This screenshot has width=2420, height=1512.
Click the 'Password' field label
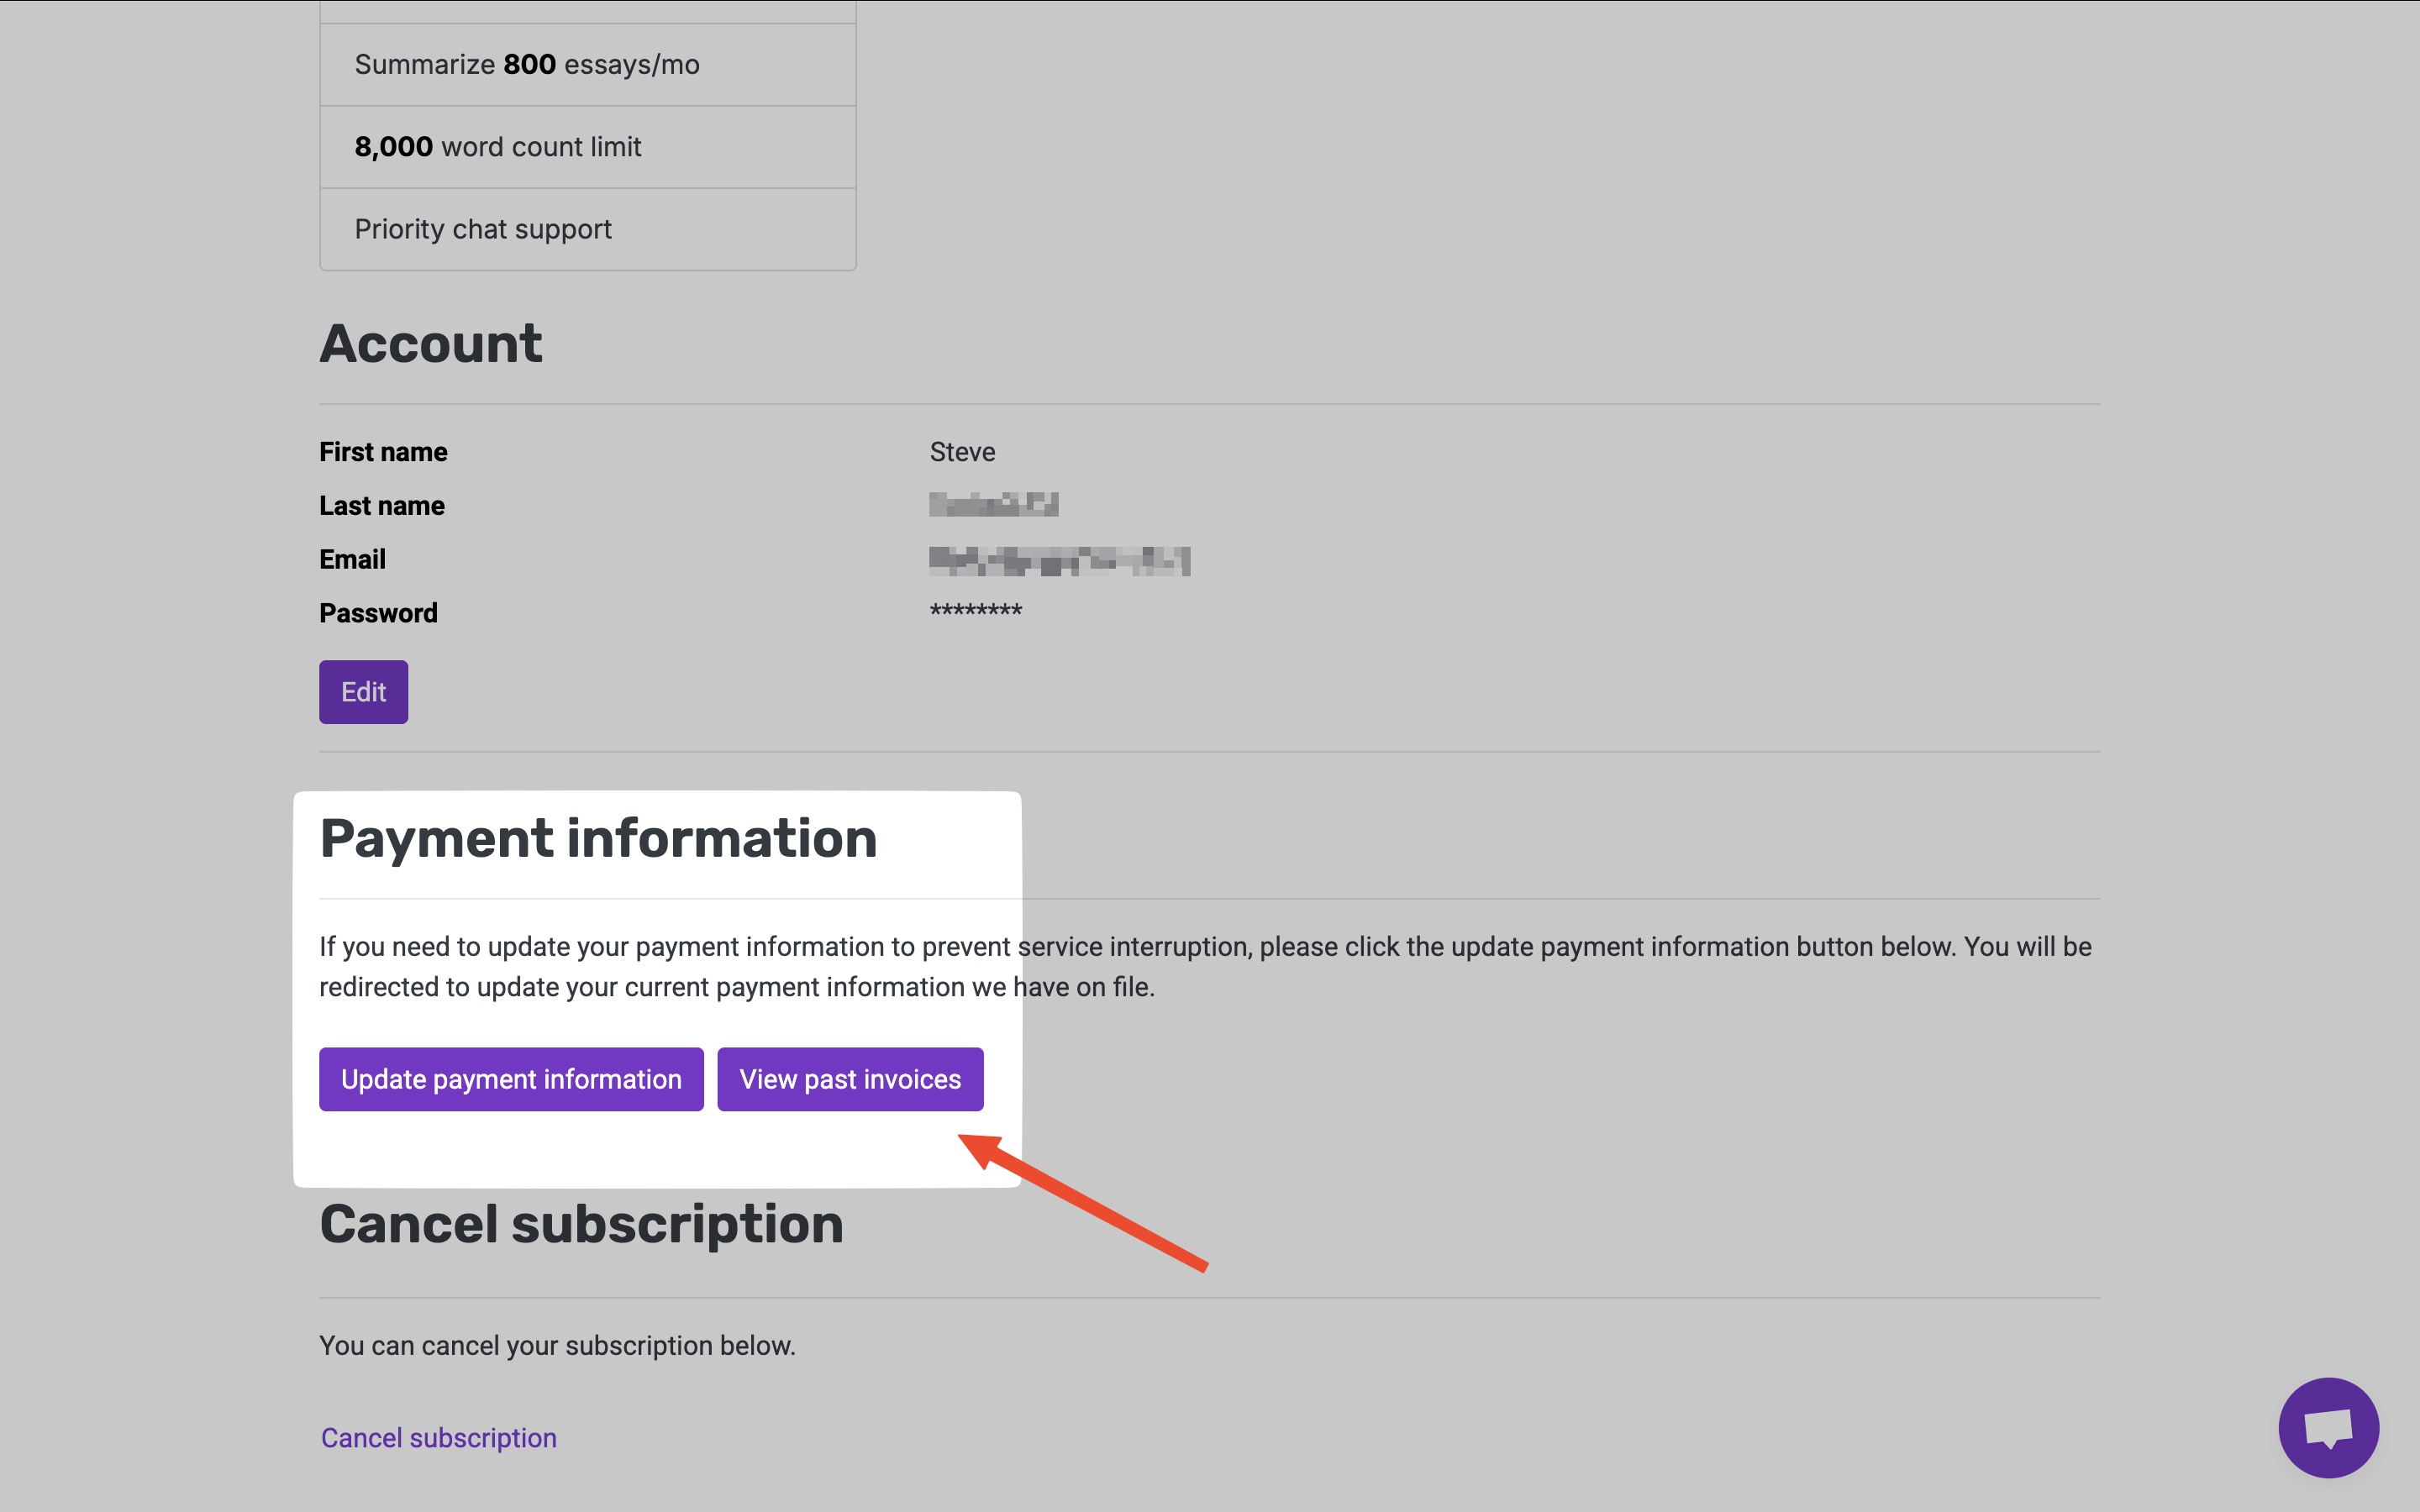378,613
